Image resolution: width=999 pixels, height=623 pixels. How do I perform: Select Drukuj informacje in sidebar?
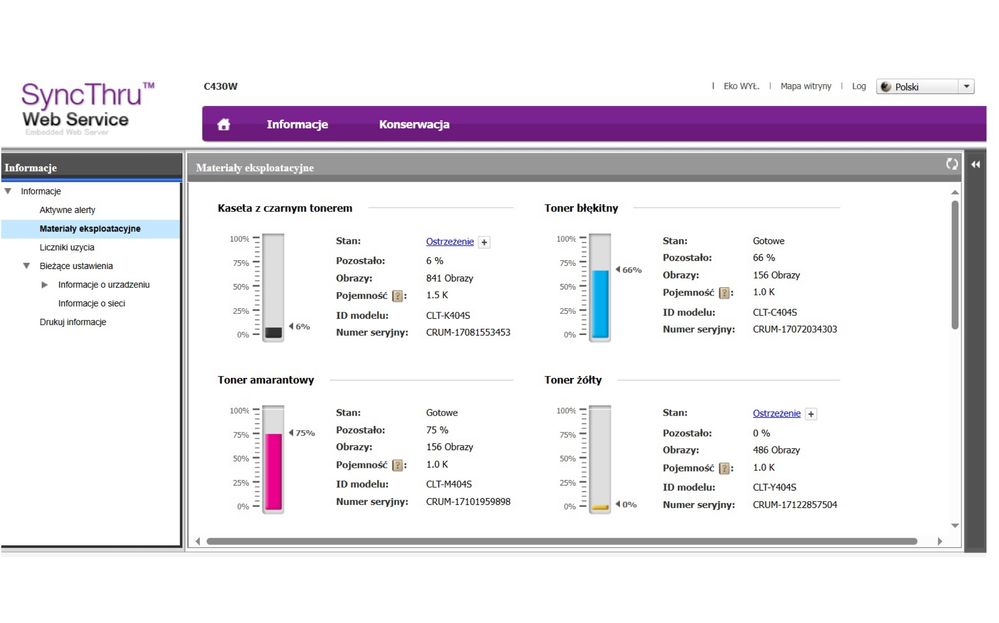coord(73,322)
